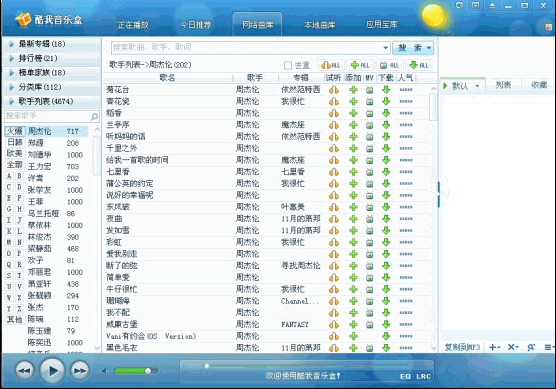The image size is (556, 389).
Task: Open the MV for 七里香
Action: pyautogui.click(x=369, y=172)
